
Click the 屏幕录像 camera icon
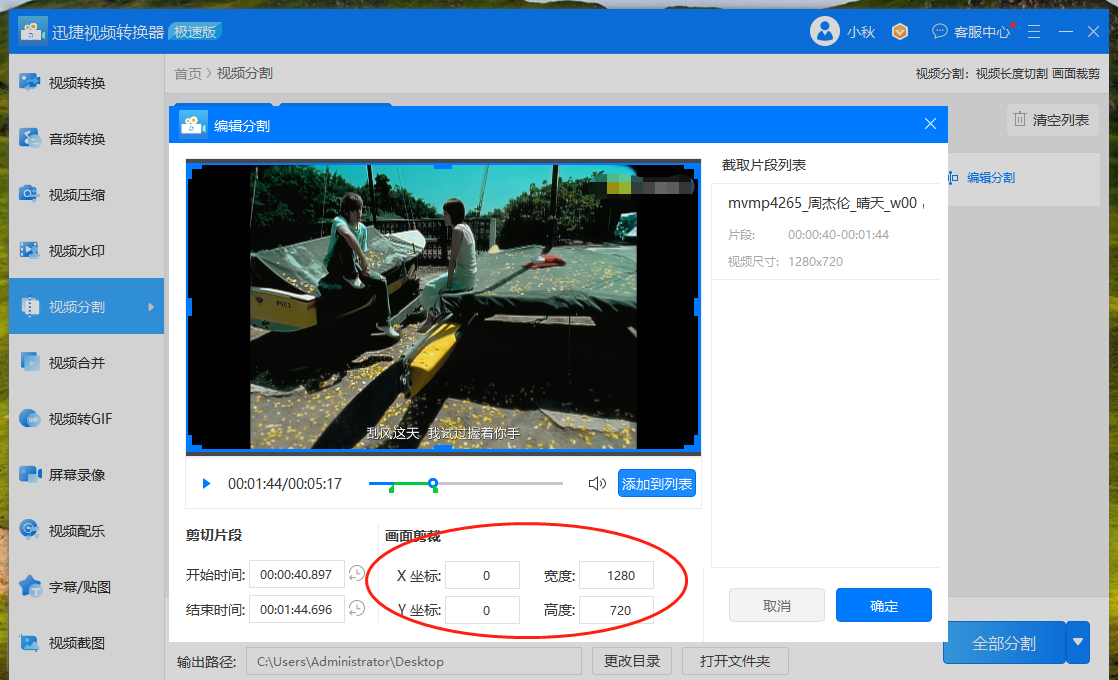tap(30, 474)
